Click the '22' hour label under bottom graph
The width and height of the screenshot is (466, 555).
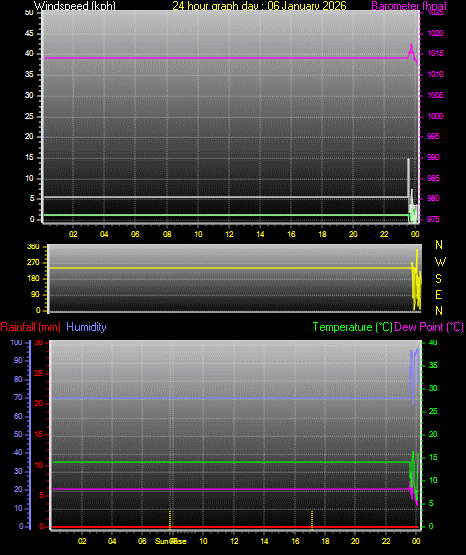386,541
